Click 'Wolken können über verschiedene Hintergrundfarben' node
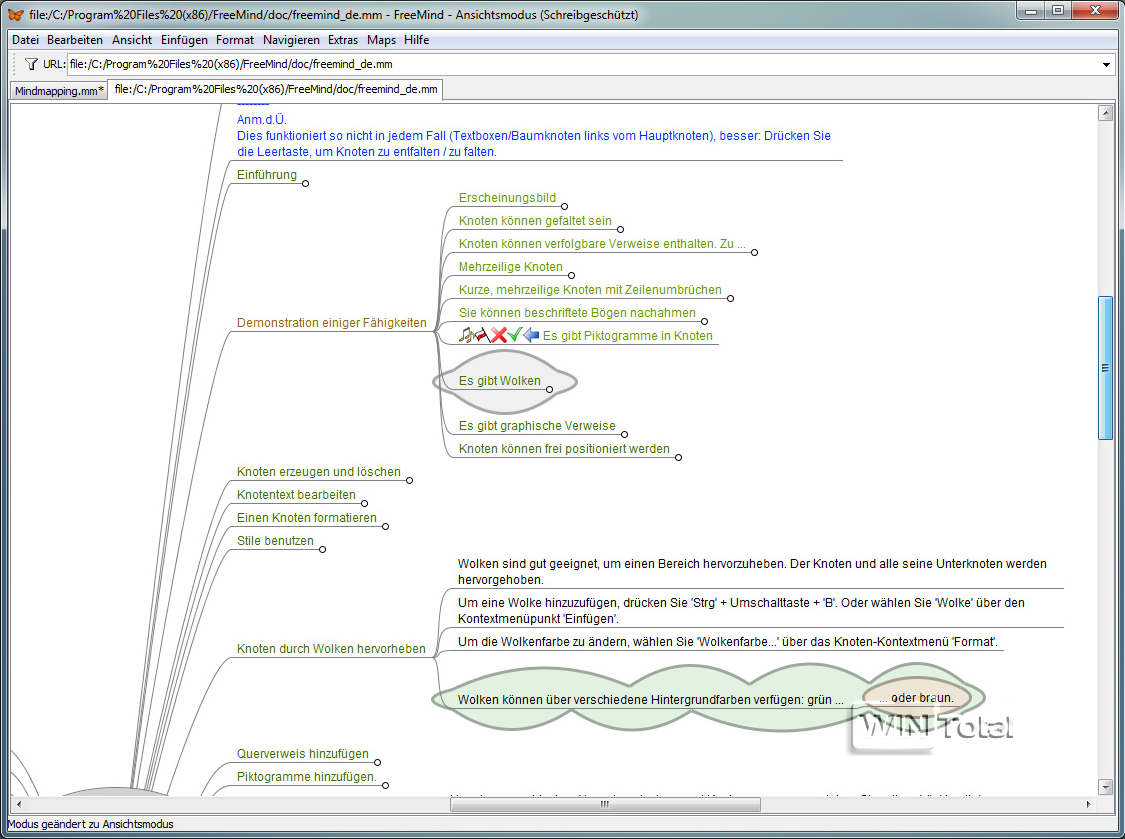Image resolution: width=1125 pixels, height=839 pixels. click(x=650, y=700)
